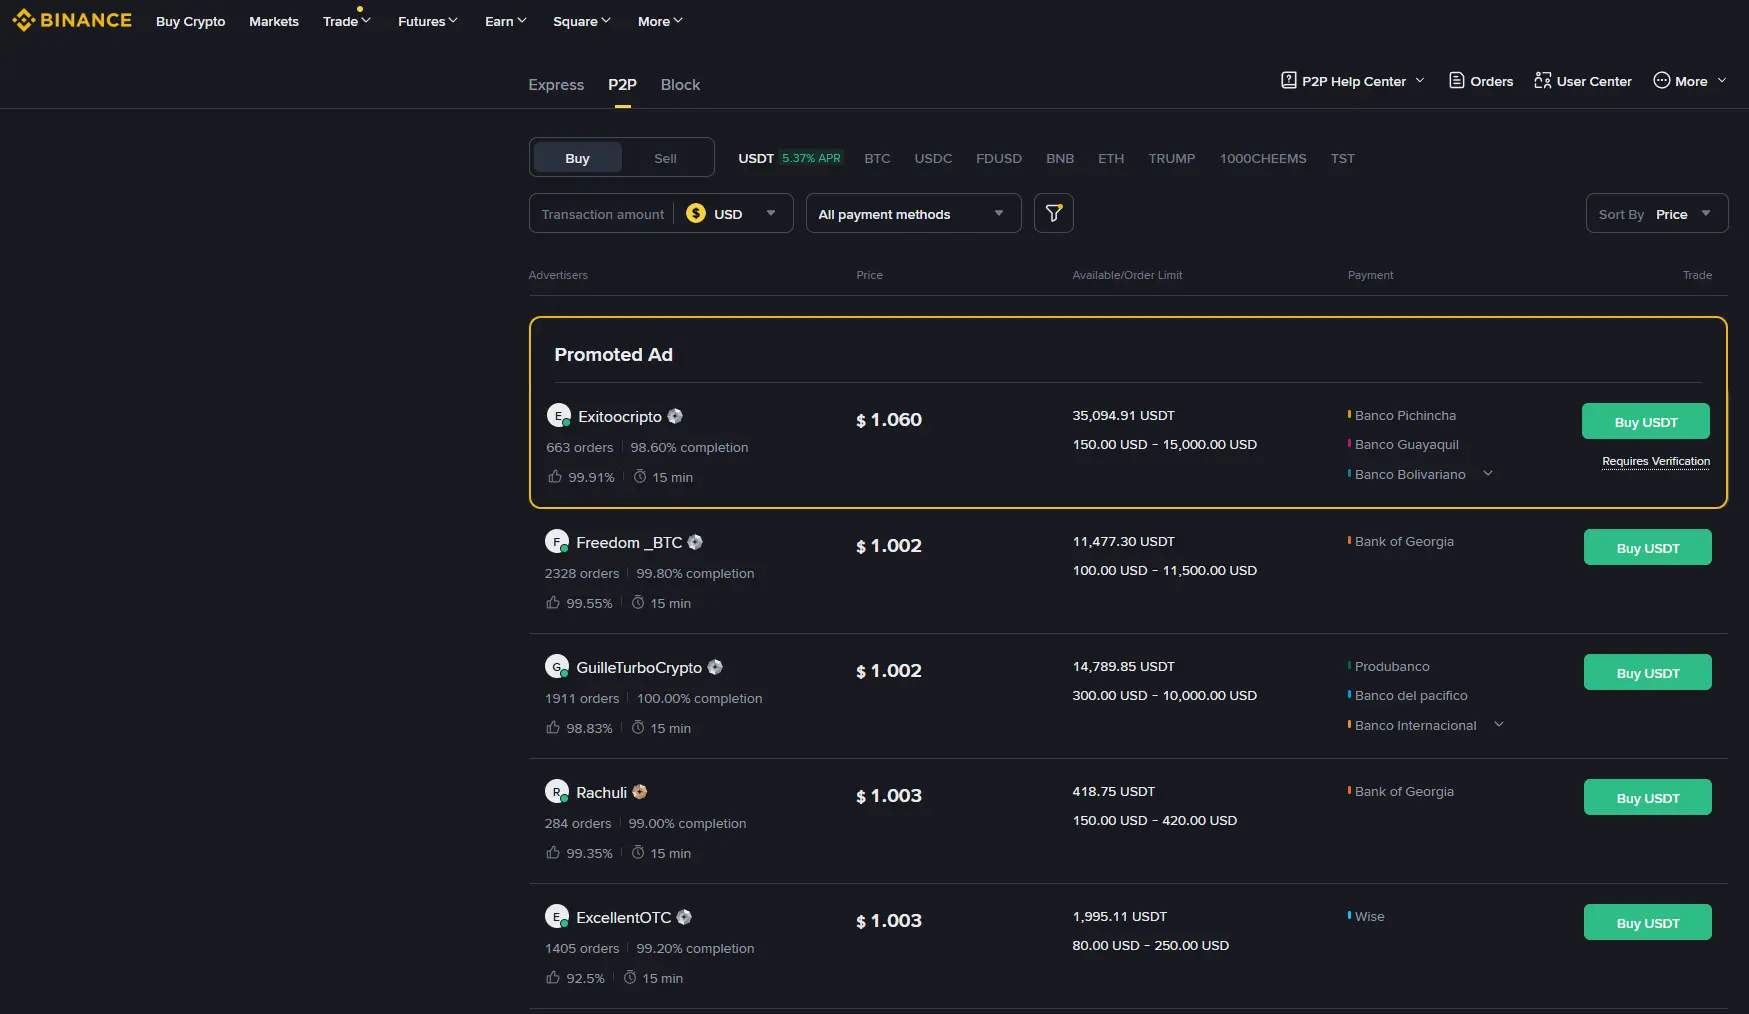The height and width of the screenshot is (1014, 1749).
Task: Click the Requires Verification link
Action: pos(1656,461)
